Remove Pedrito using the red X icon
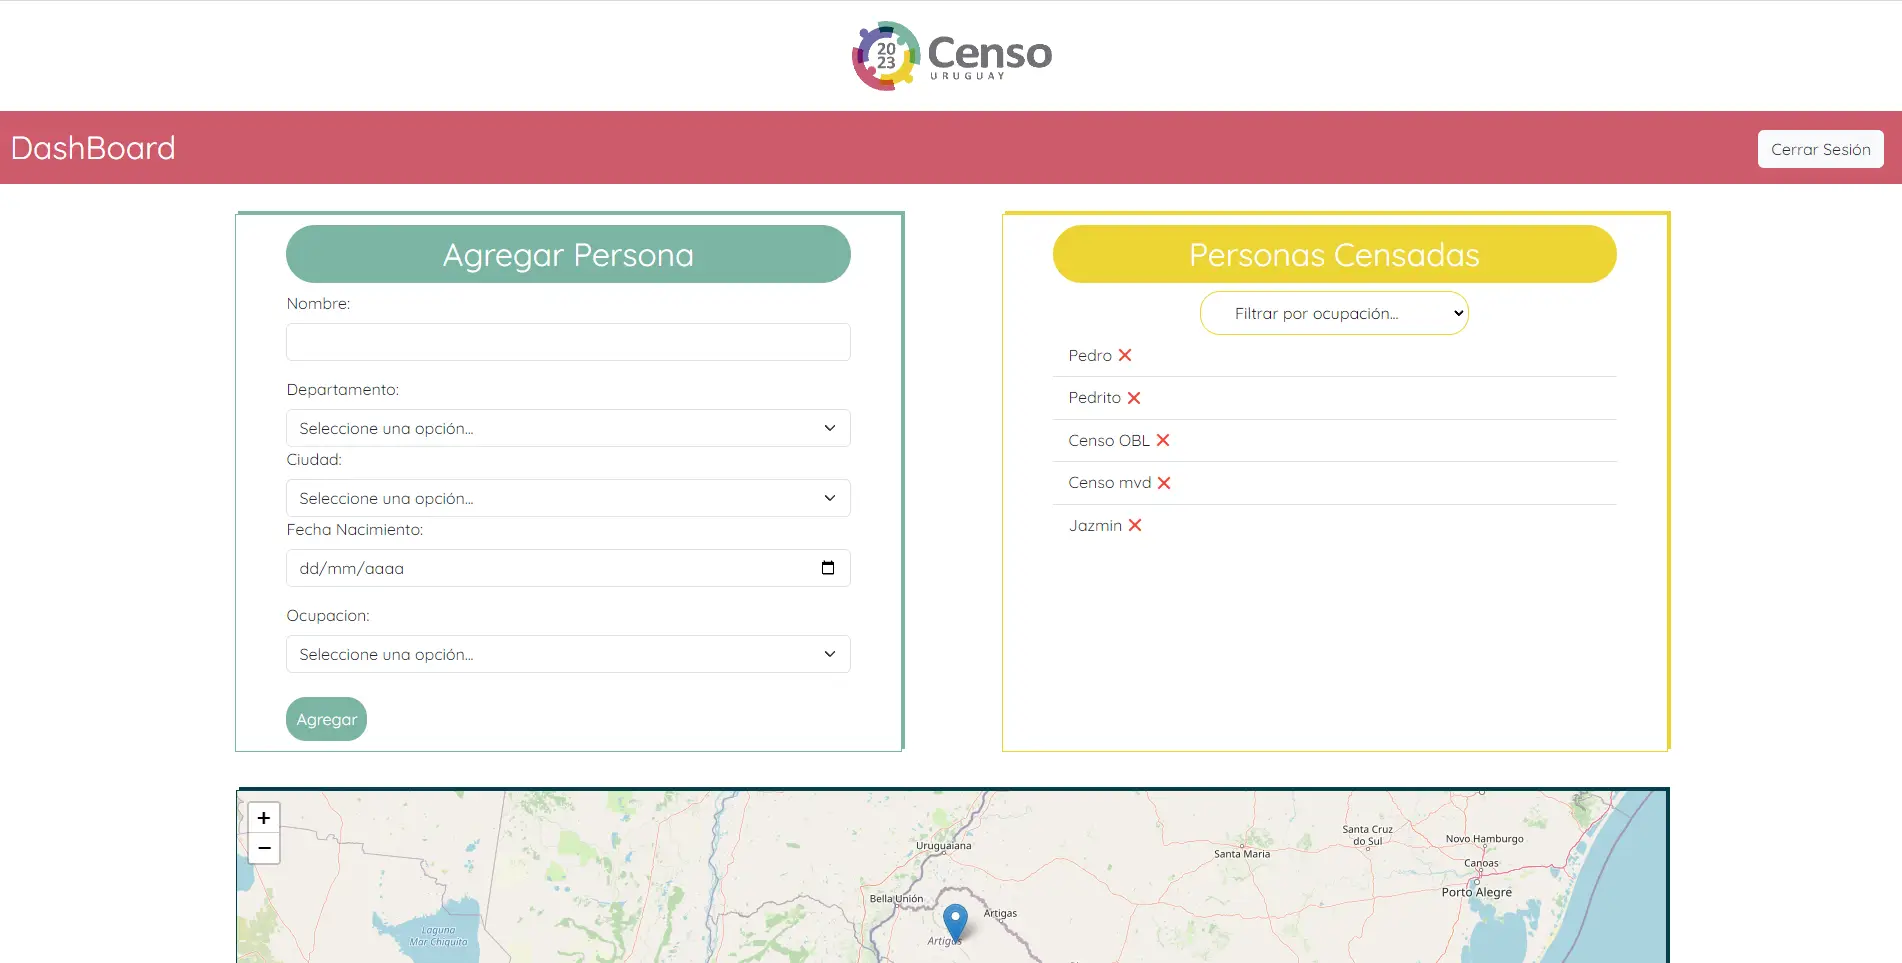This screenshot has height=963, width=1902. pyautogui.click(x=1134, y=398)
